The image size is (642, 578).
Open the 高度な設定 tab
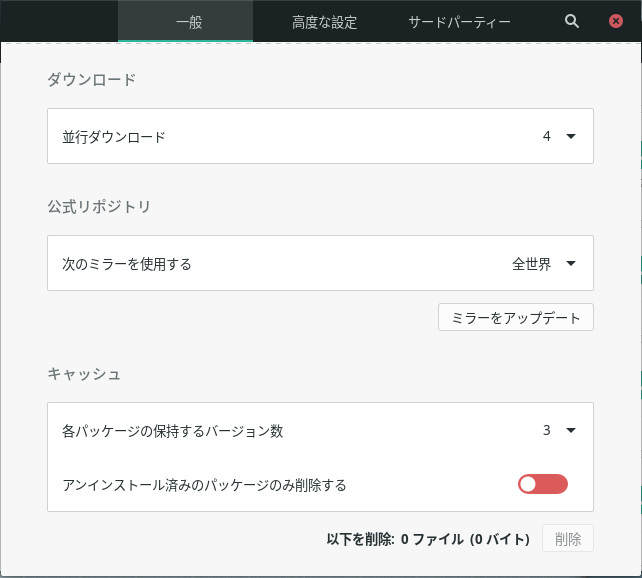324,21
